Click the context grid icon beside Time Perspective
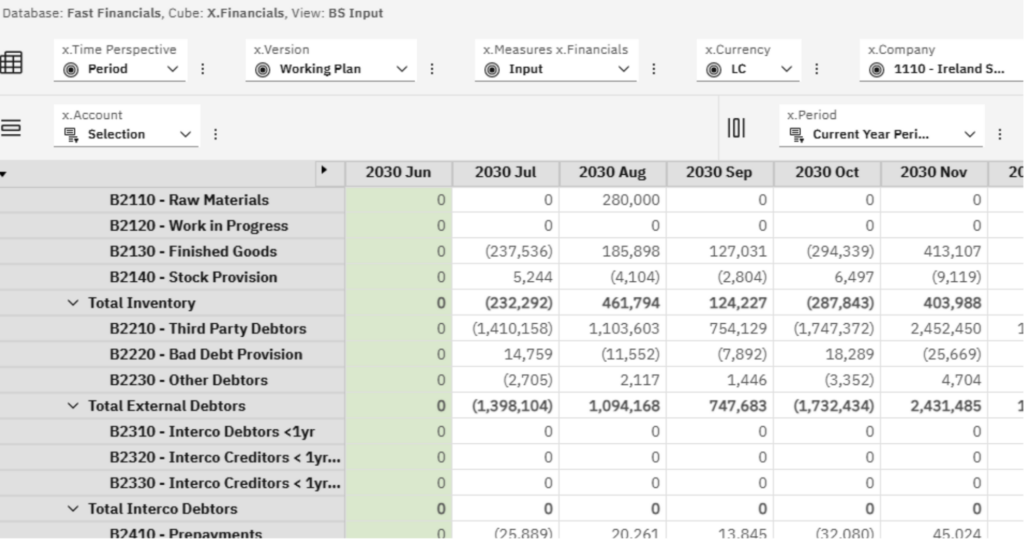Viewport: 1024px width, 539px height. click(x=12, y=62)
